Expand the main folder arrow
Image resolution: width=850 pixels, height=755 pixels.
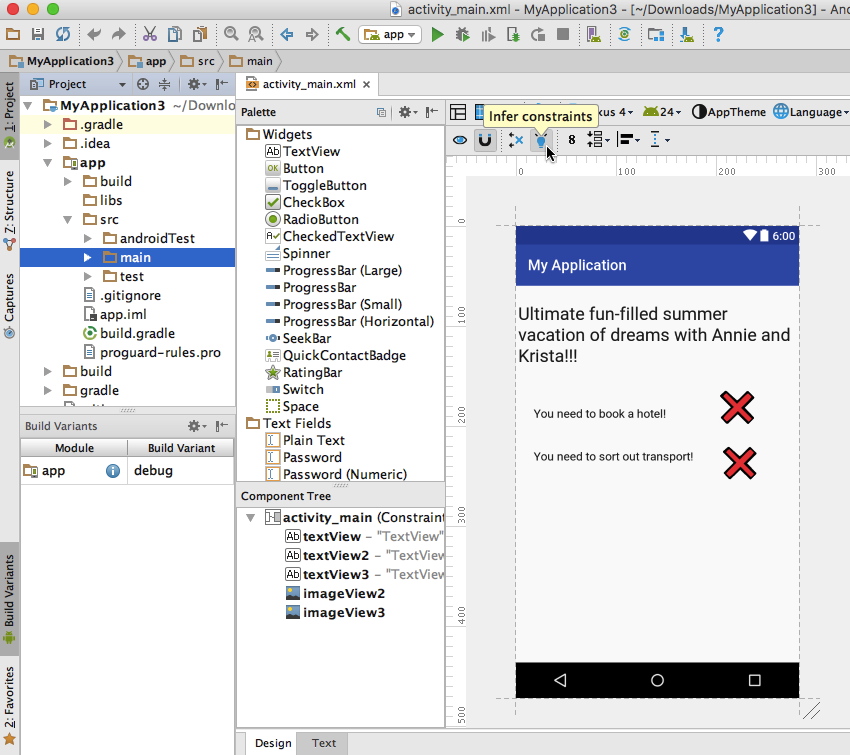point(87,257)
